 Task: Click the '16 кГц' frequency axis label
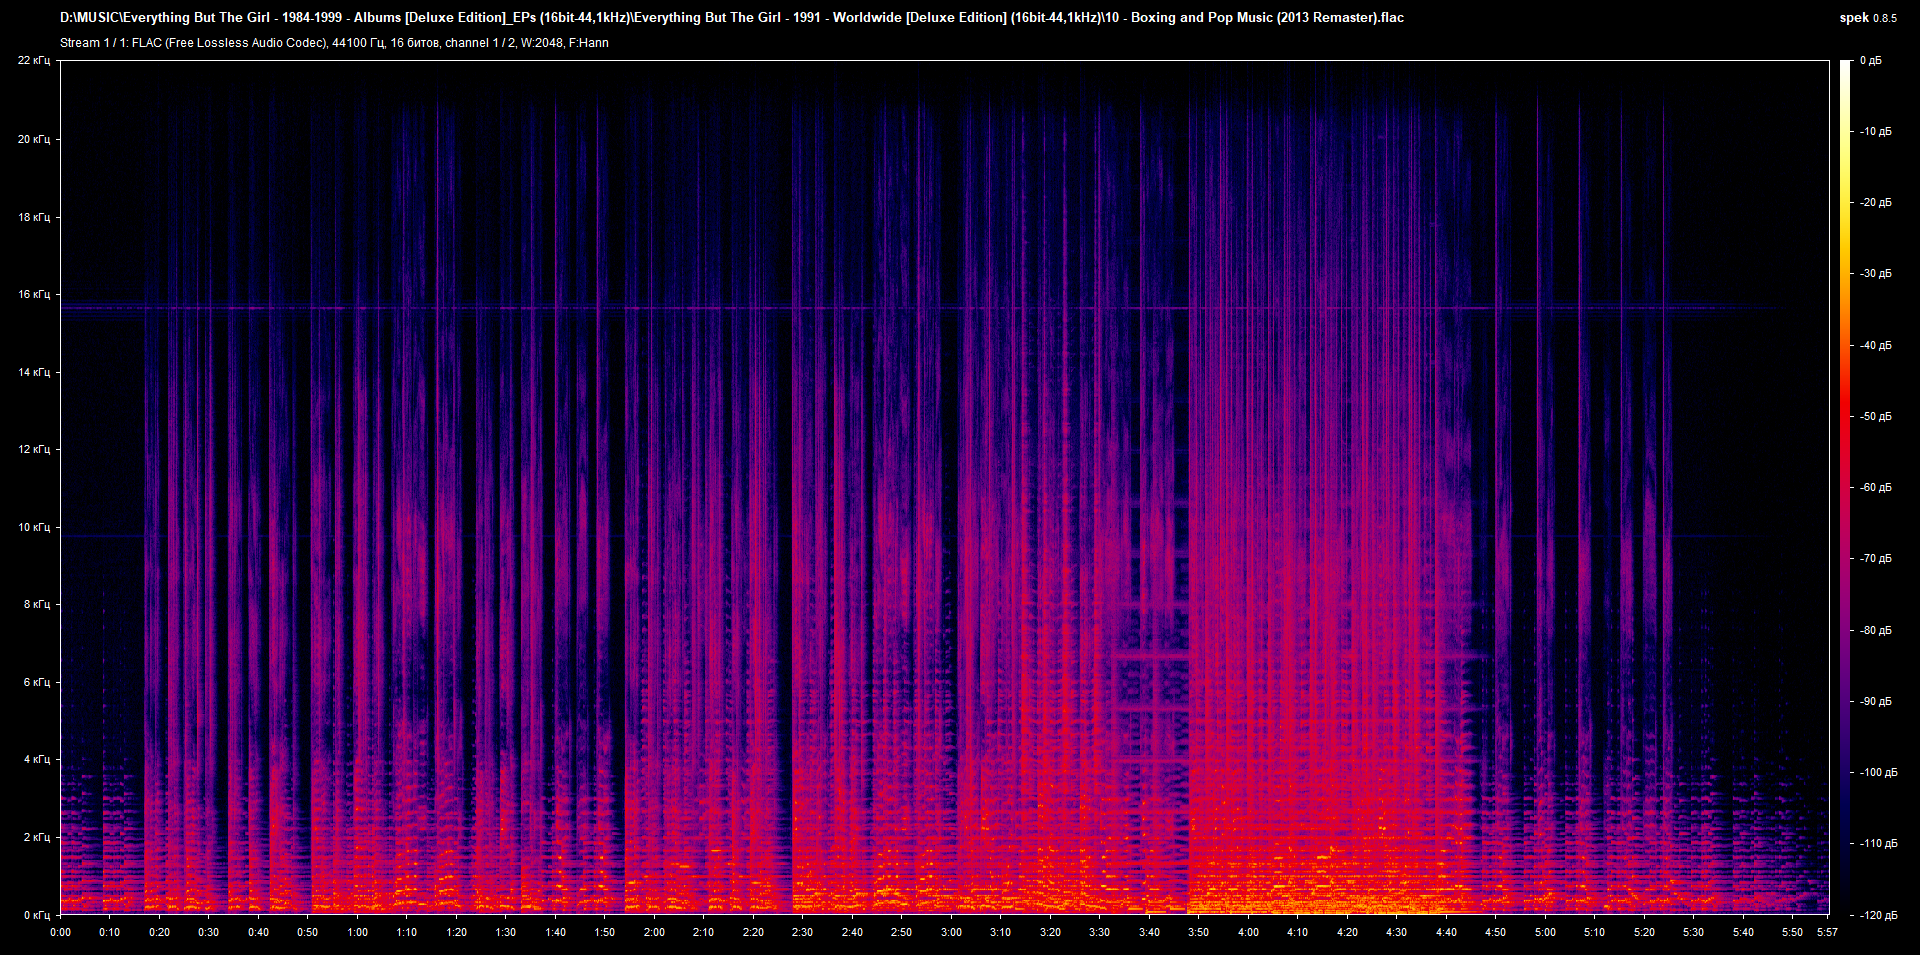[34, 295]
